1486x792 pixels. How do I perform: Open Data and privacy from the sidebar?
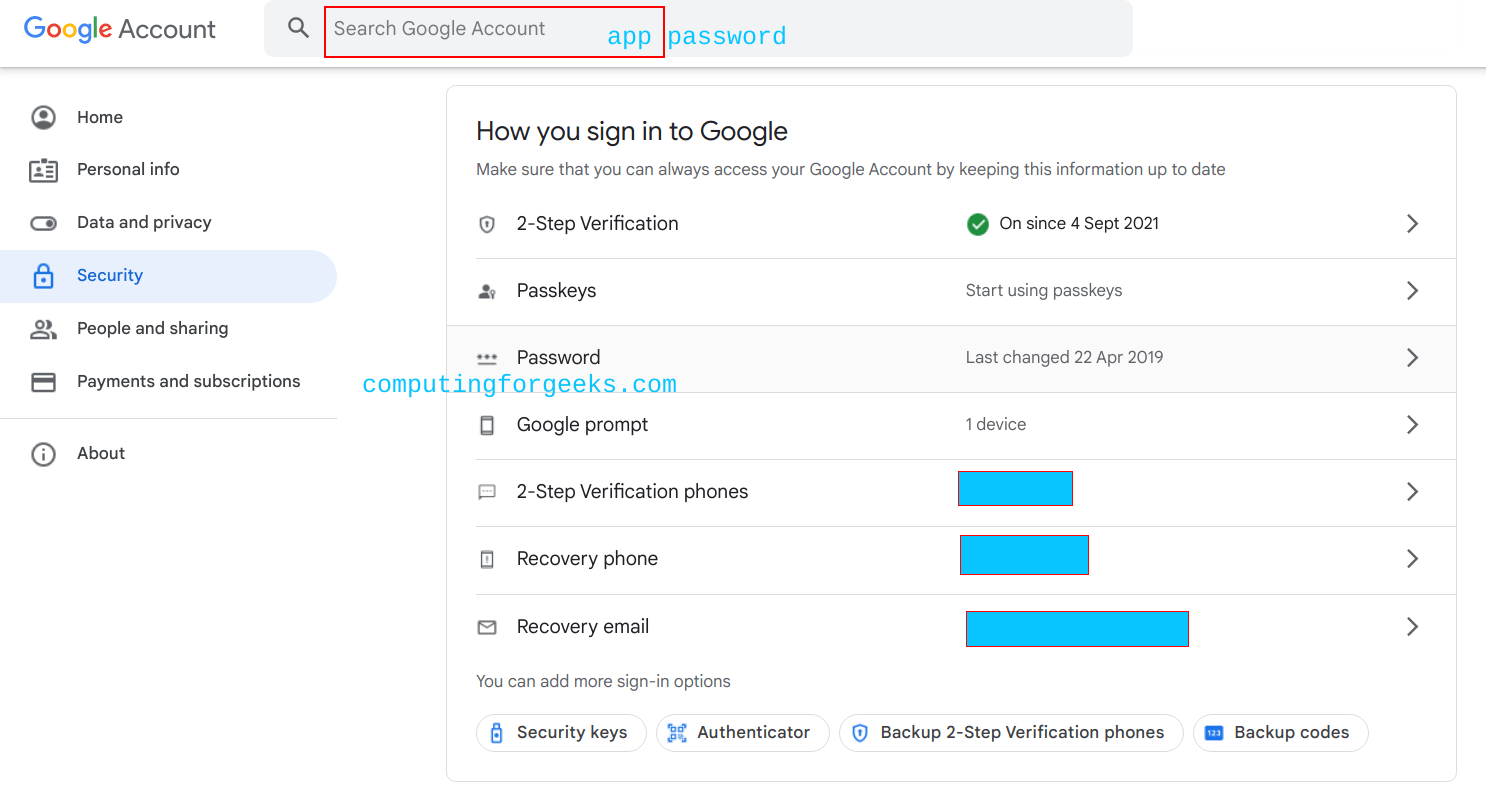pos(143,222)
